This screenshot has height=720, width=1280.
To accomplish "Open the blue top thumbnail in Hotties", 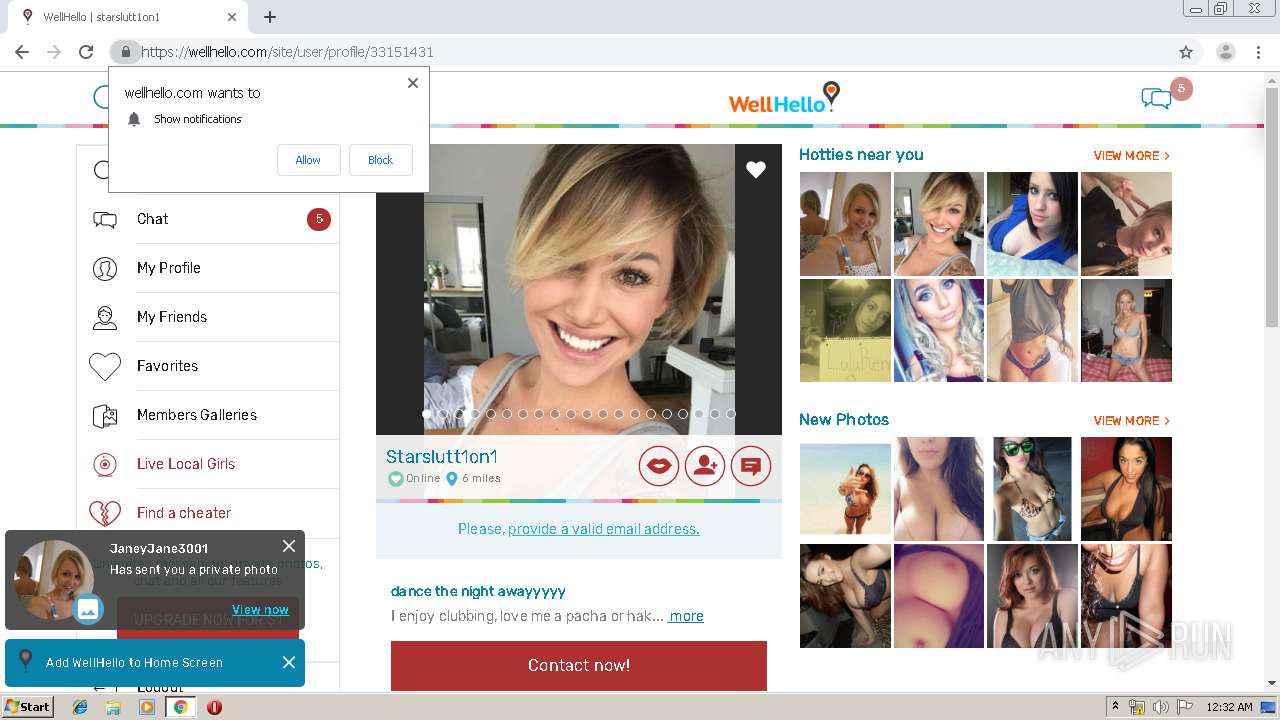I will click(1032, 224).
